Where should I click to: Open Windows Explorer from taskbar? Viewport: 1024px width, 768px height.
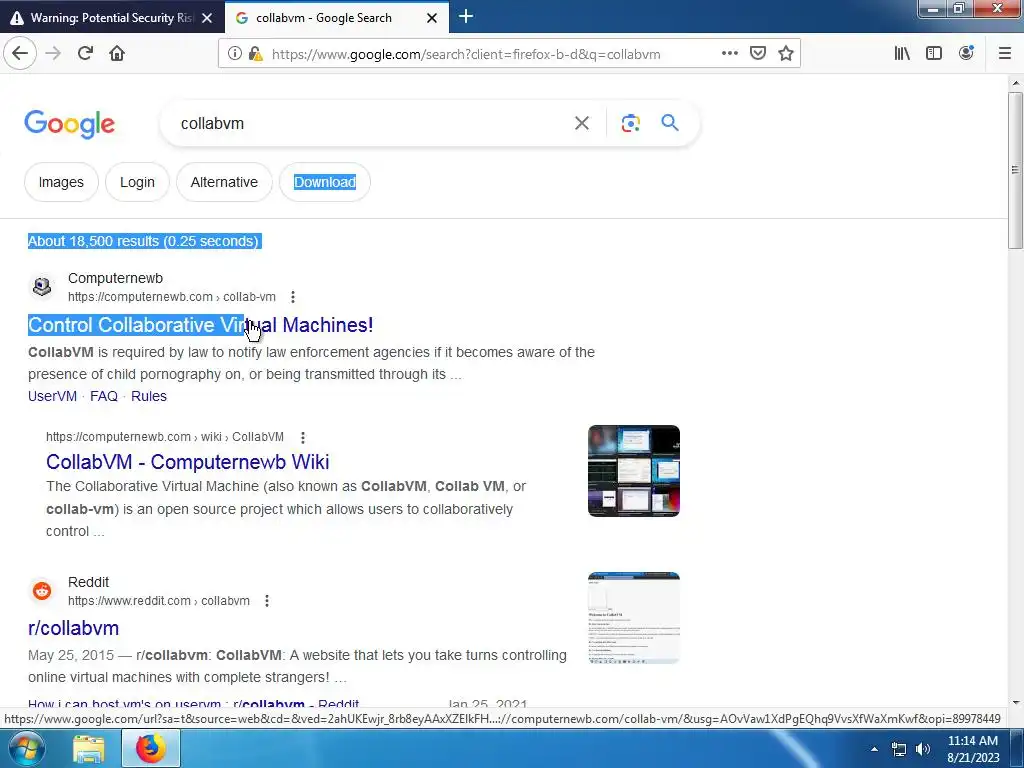click(89, 748)
